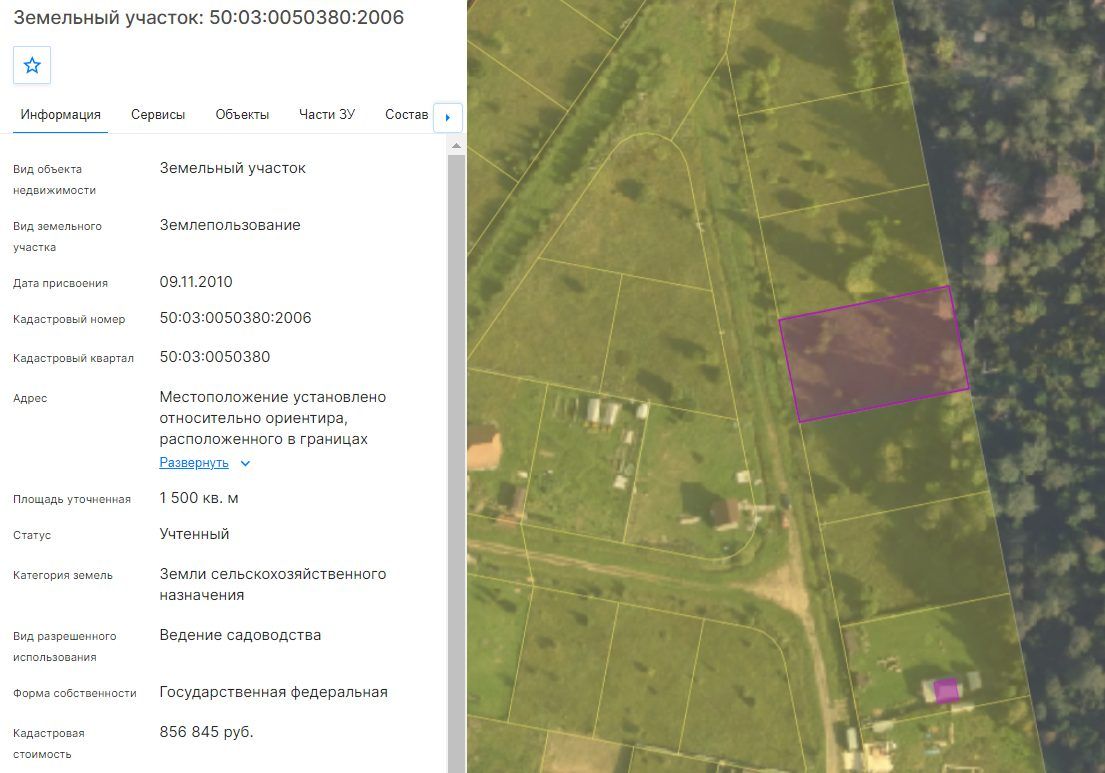Expand address with chevron next to Развернуть

pyautogui.click(x=245, y=463)
